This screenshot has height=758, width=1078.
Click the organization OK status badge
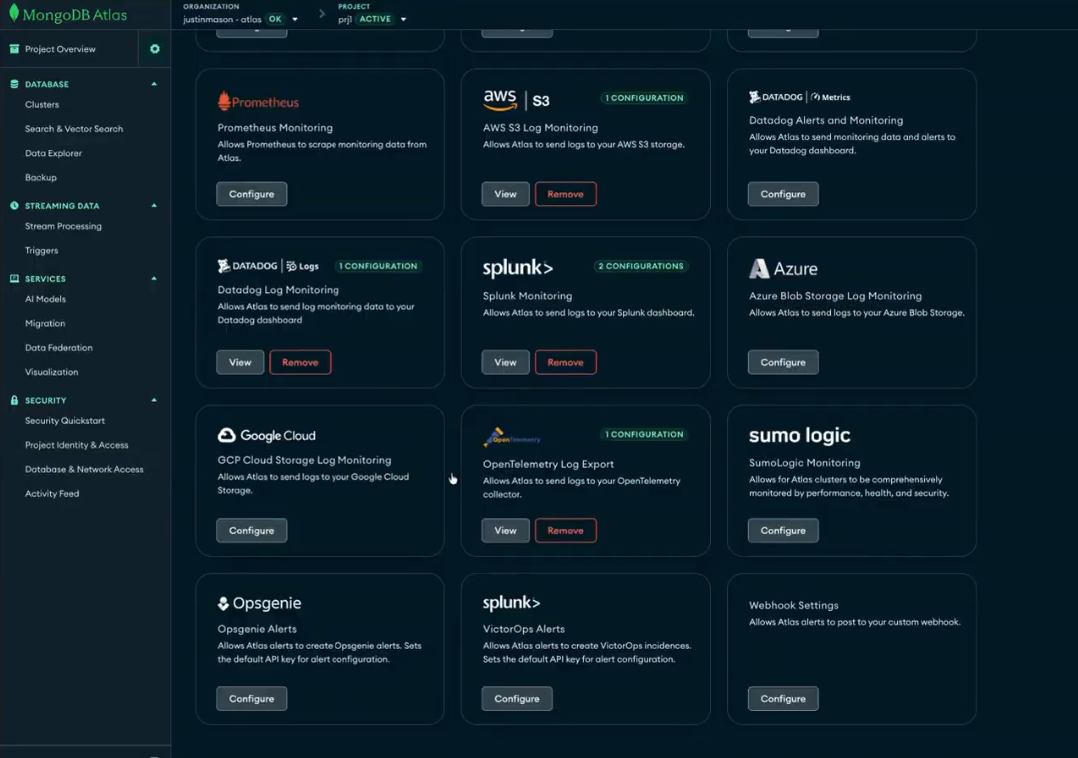275,19
